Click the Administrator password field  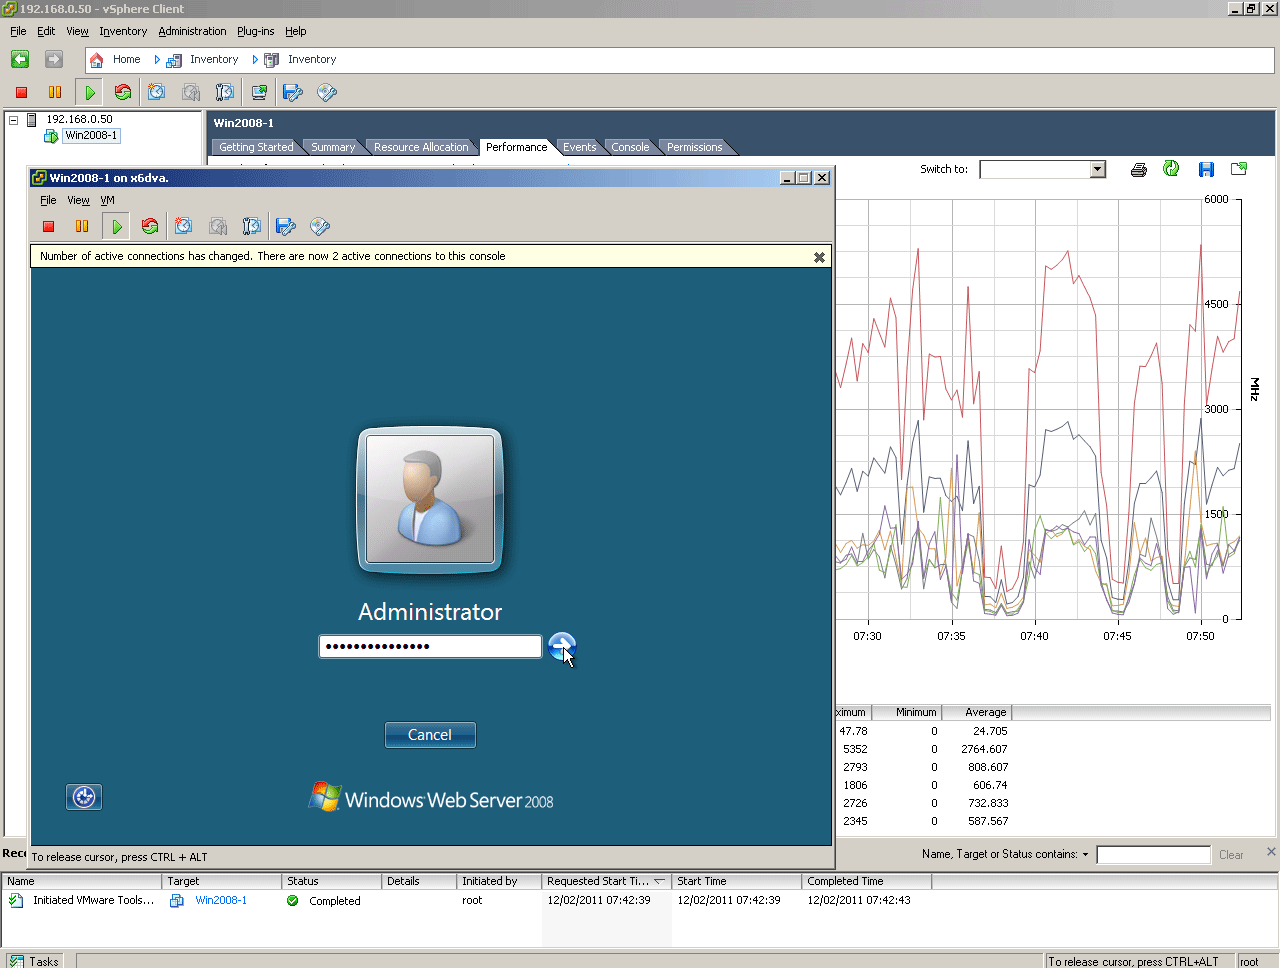pyautogui.click(x=430, y=646)
